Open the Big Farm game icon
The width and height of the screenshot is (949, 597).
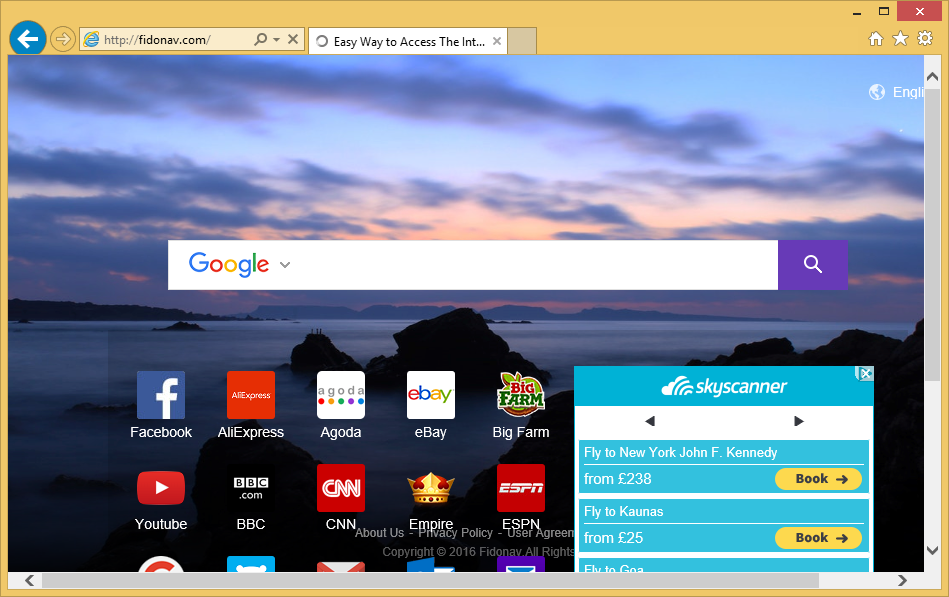pyautogui.click(x=520, y=394)
